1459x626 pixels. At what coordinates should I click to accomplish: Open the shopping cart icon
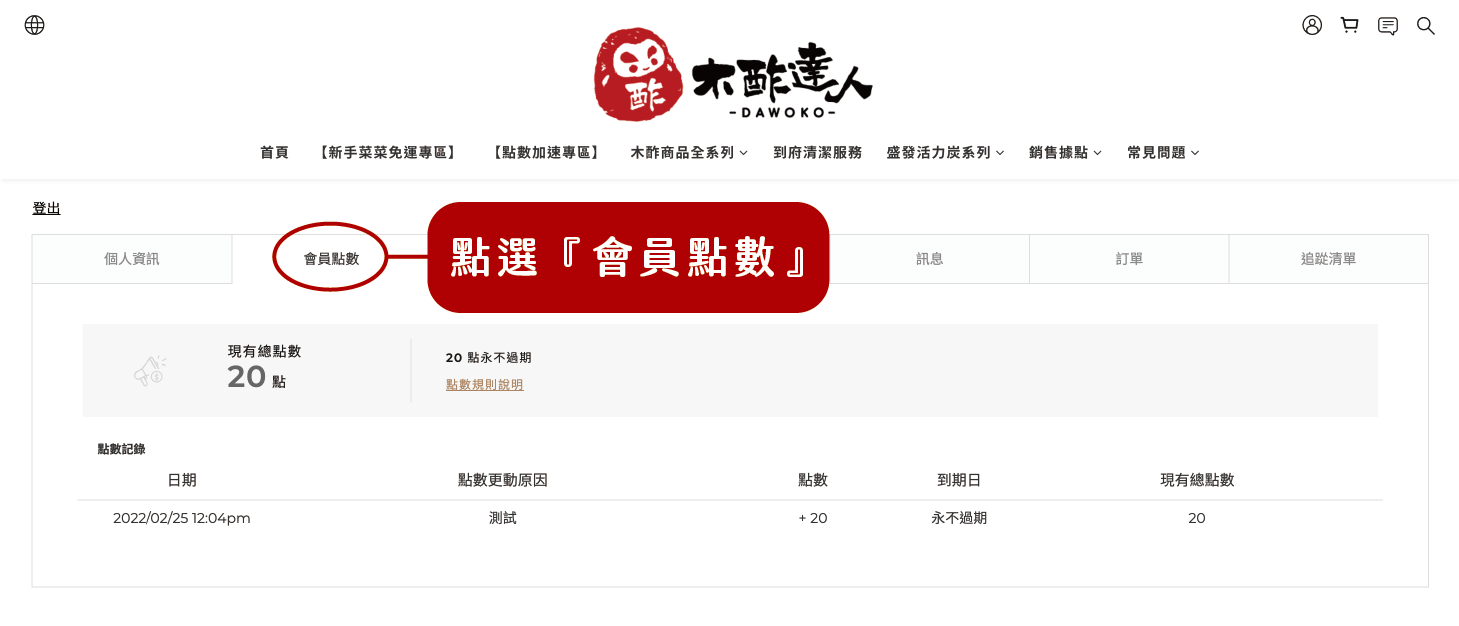tap(1350, 25)
